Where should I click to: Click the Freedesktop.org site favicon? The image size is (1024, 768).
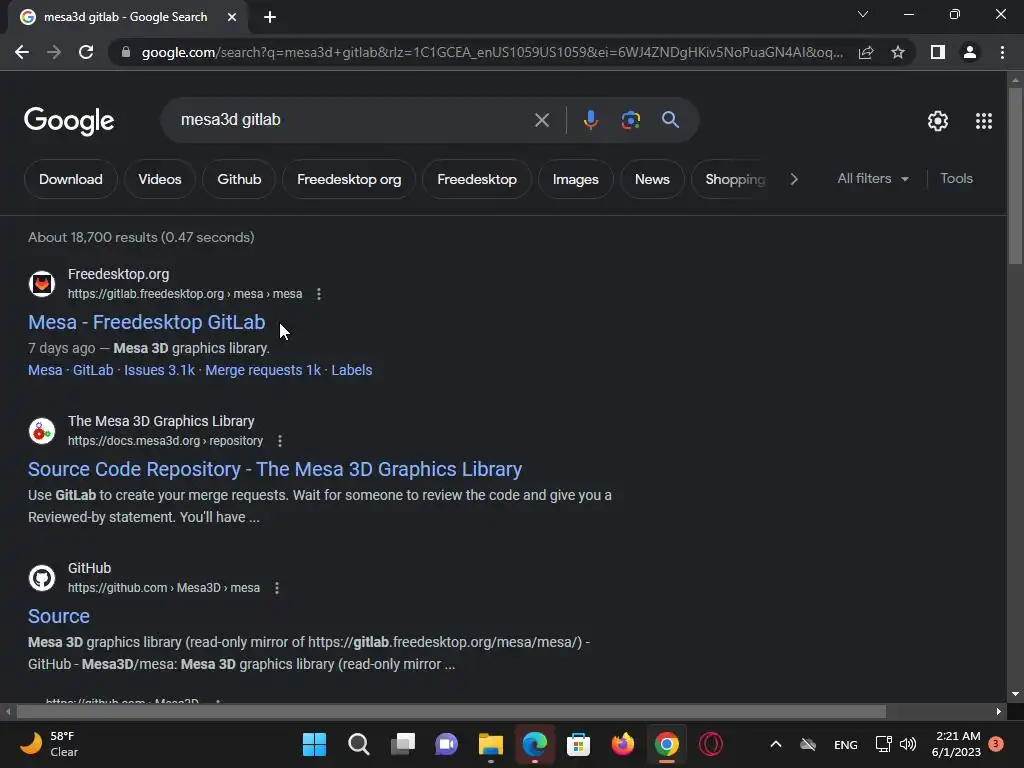[42, 284]
